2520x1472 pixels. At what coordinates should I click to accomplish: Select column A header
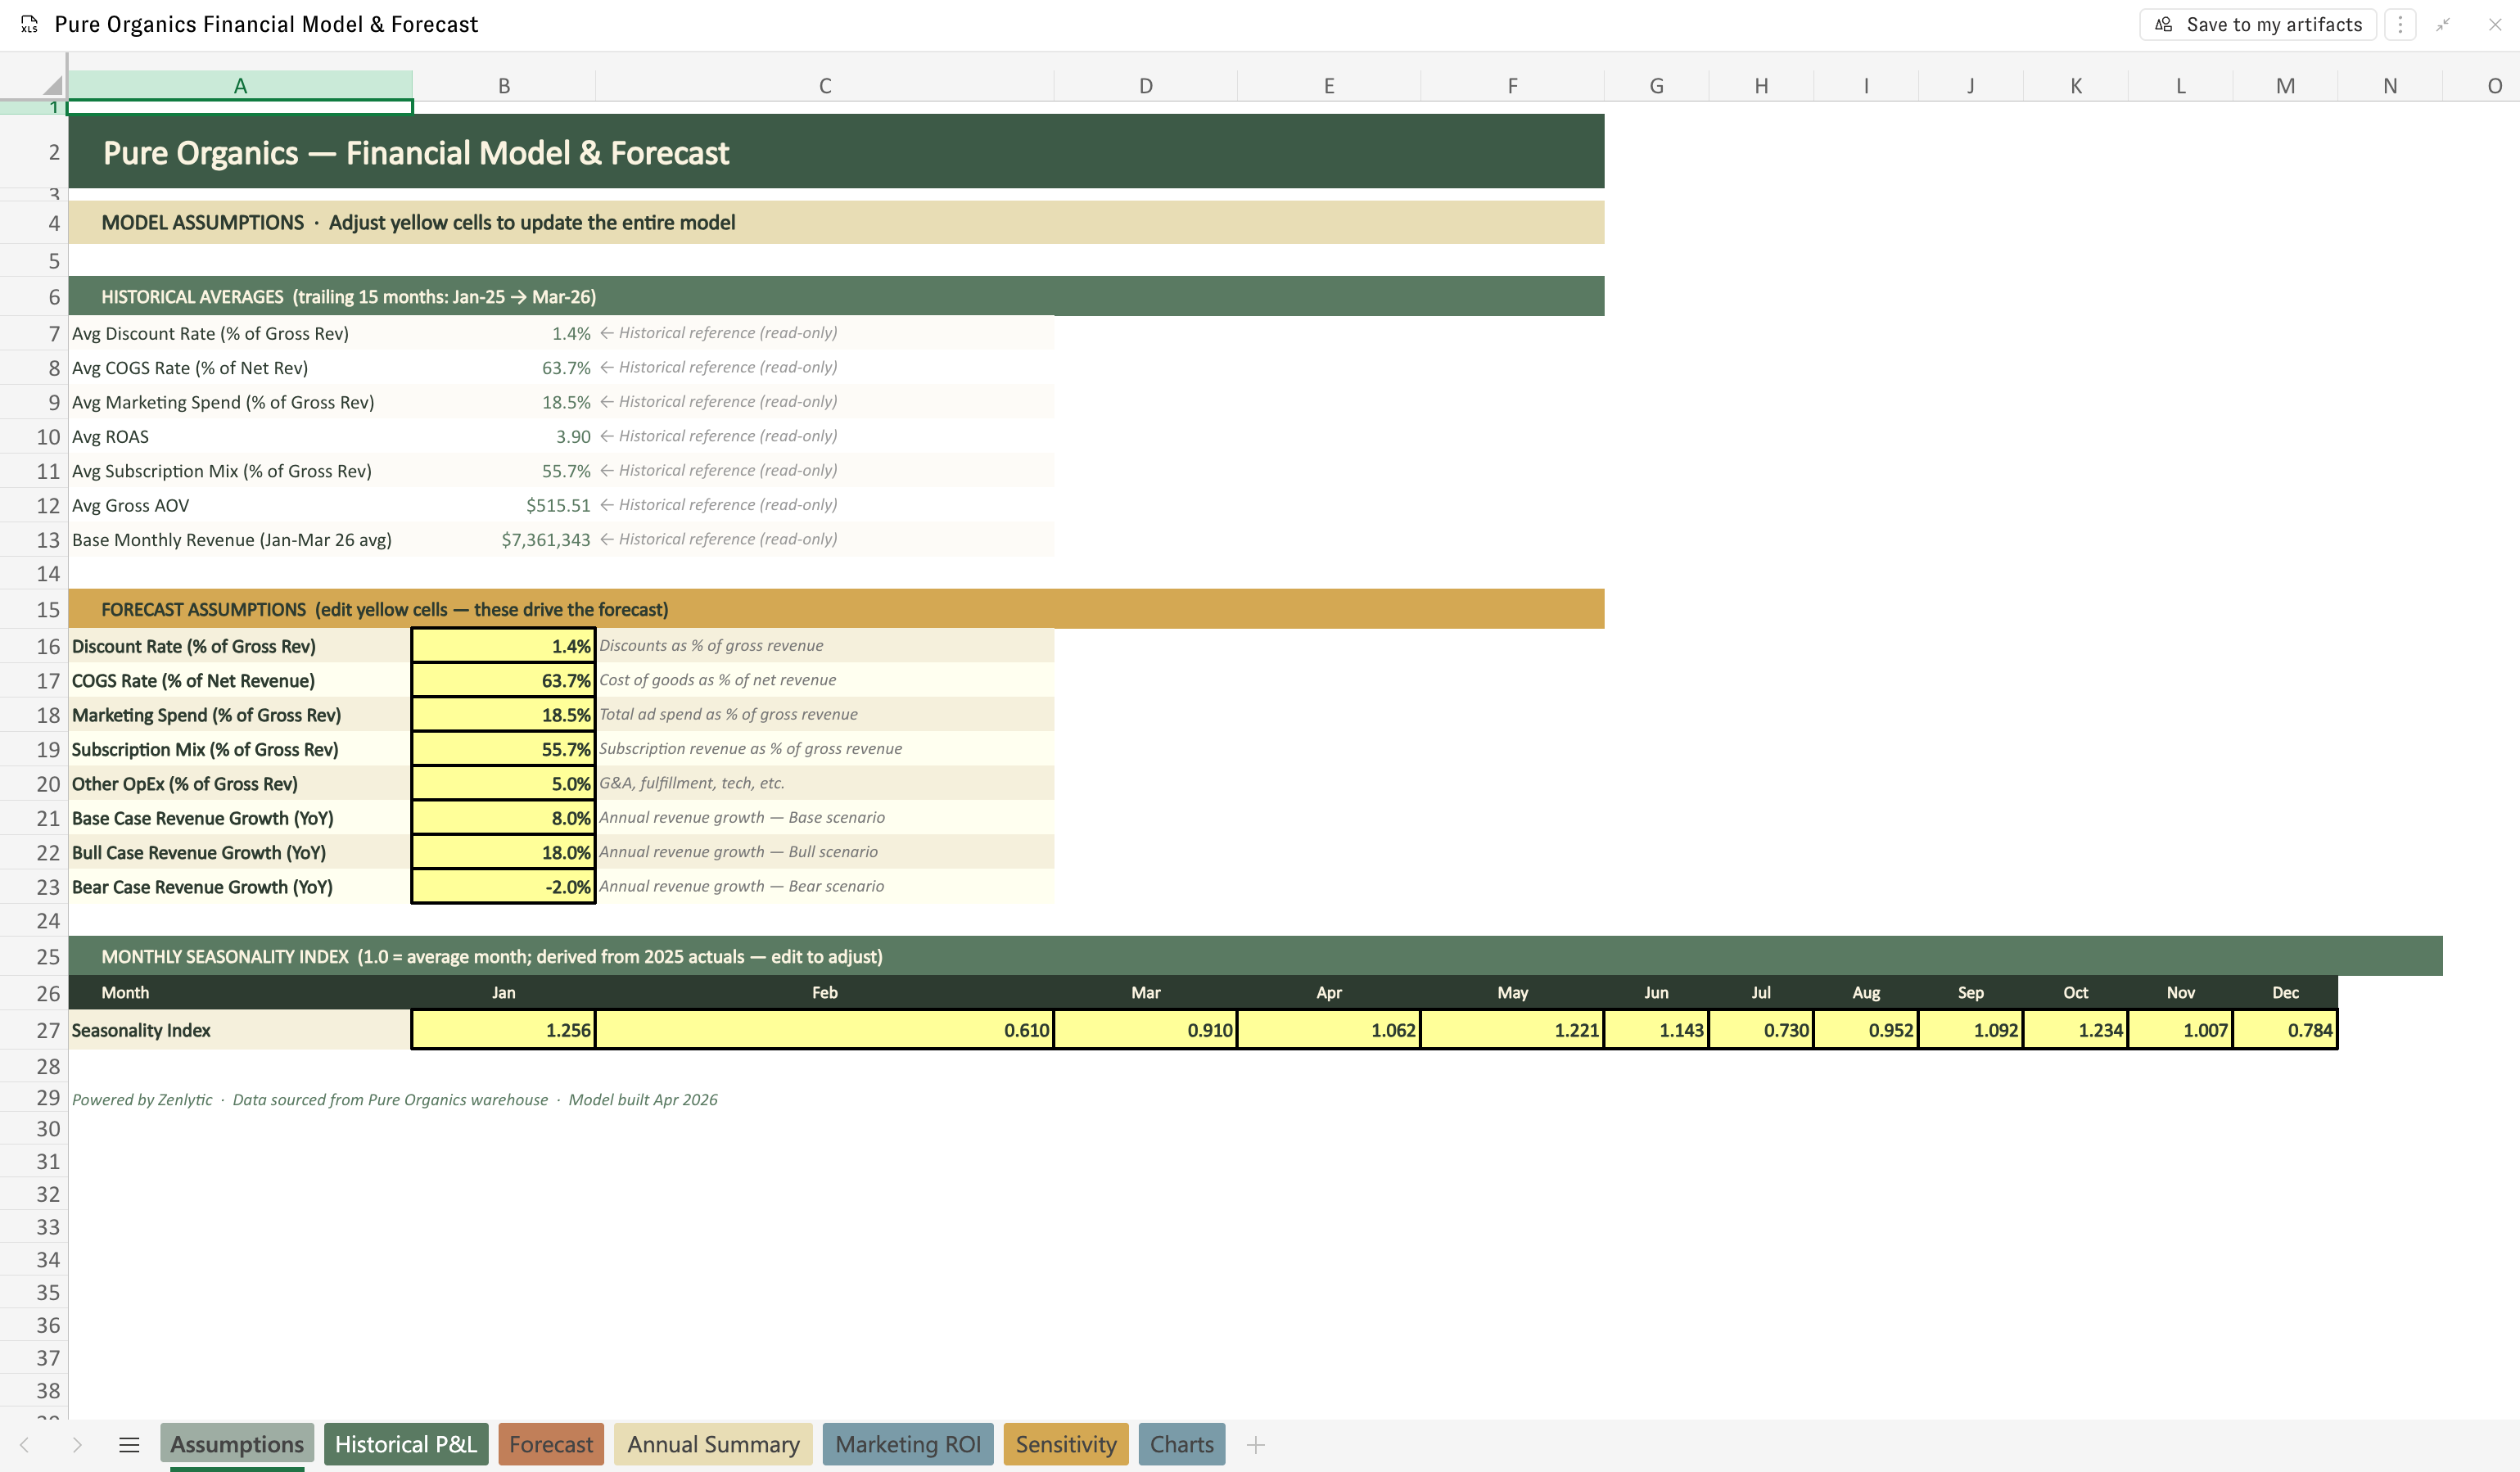click(240, 86)
